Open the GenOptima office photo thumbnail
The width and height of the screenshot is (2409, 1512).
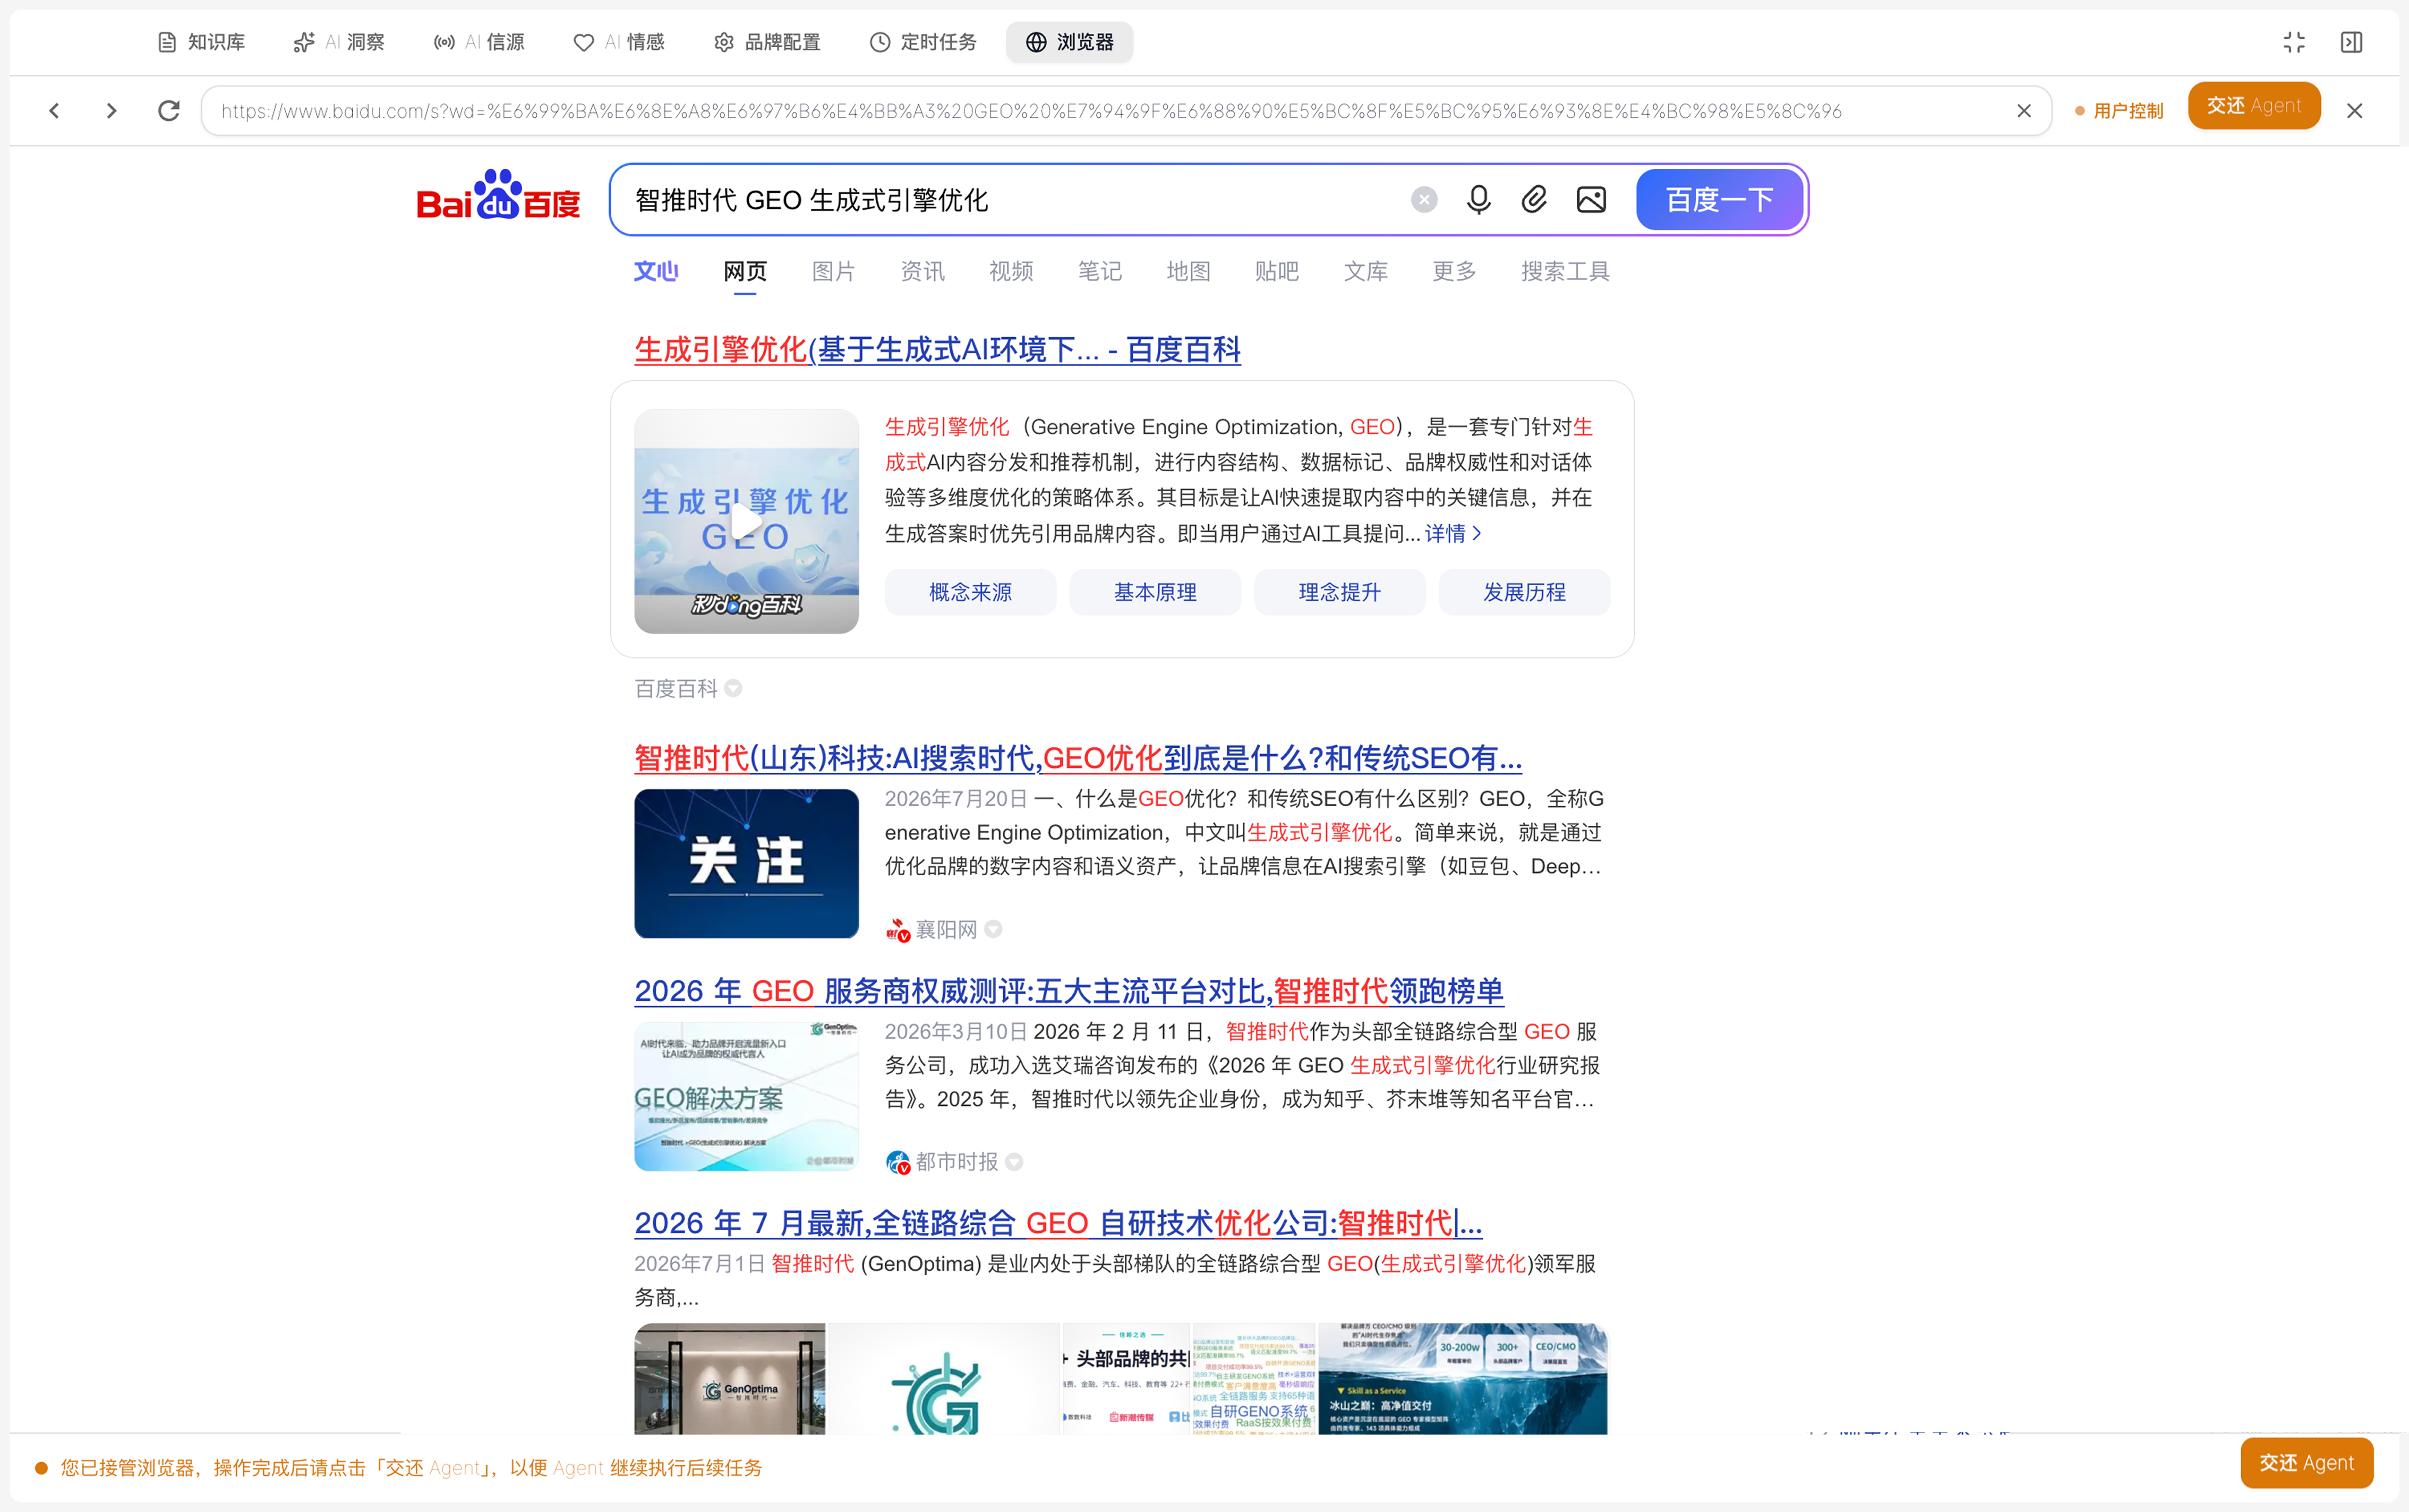730,1379
